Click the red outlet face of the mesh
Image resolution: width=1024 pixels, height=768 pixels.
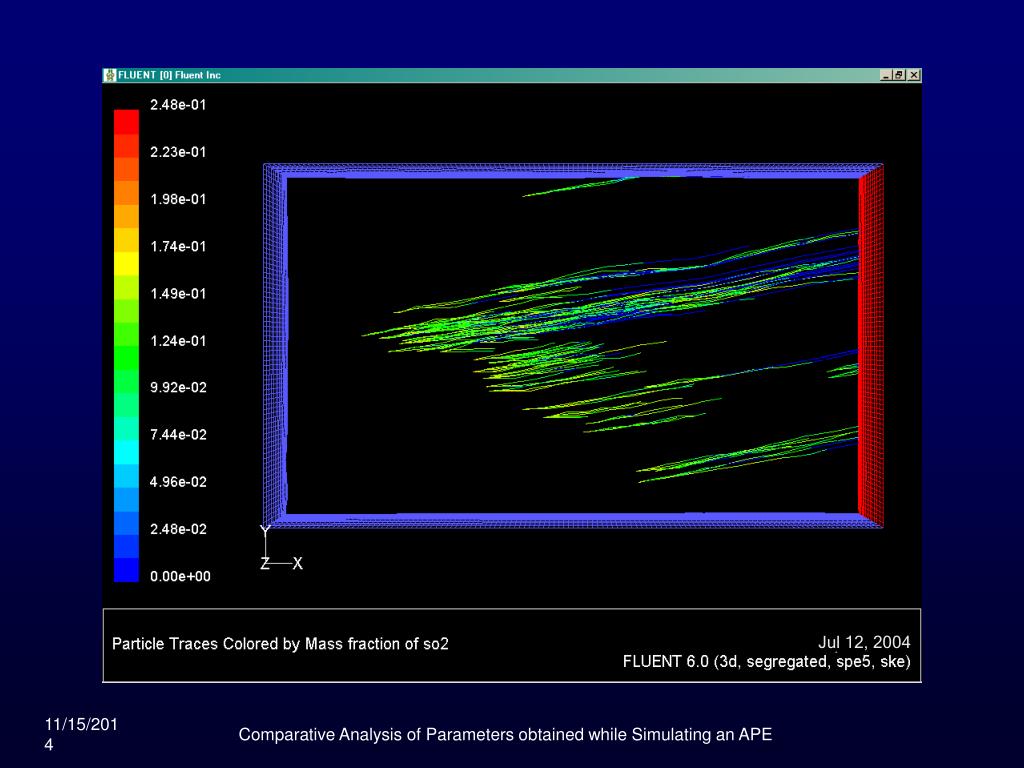coord(871,346)
